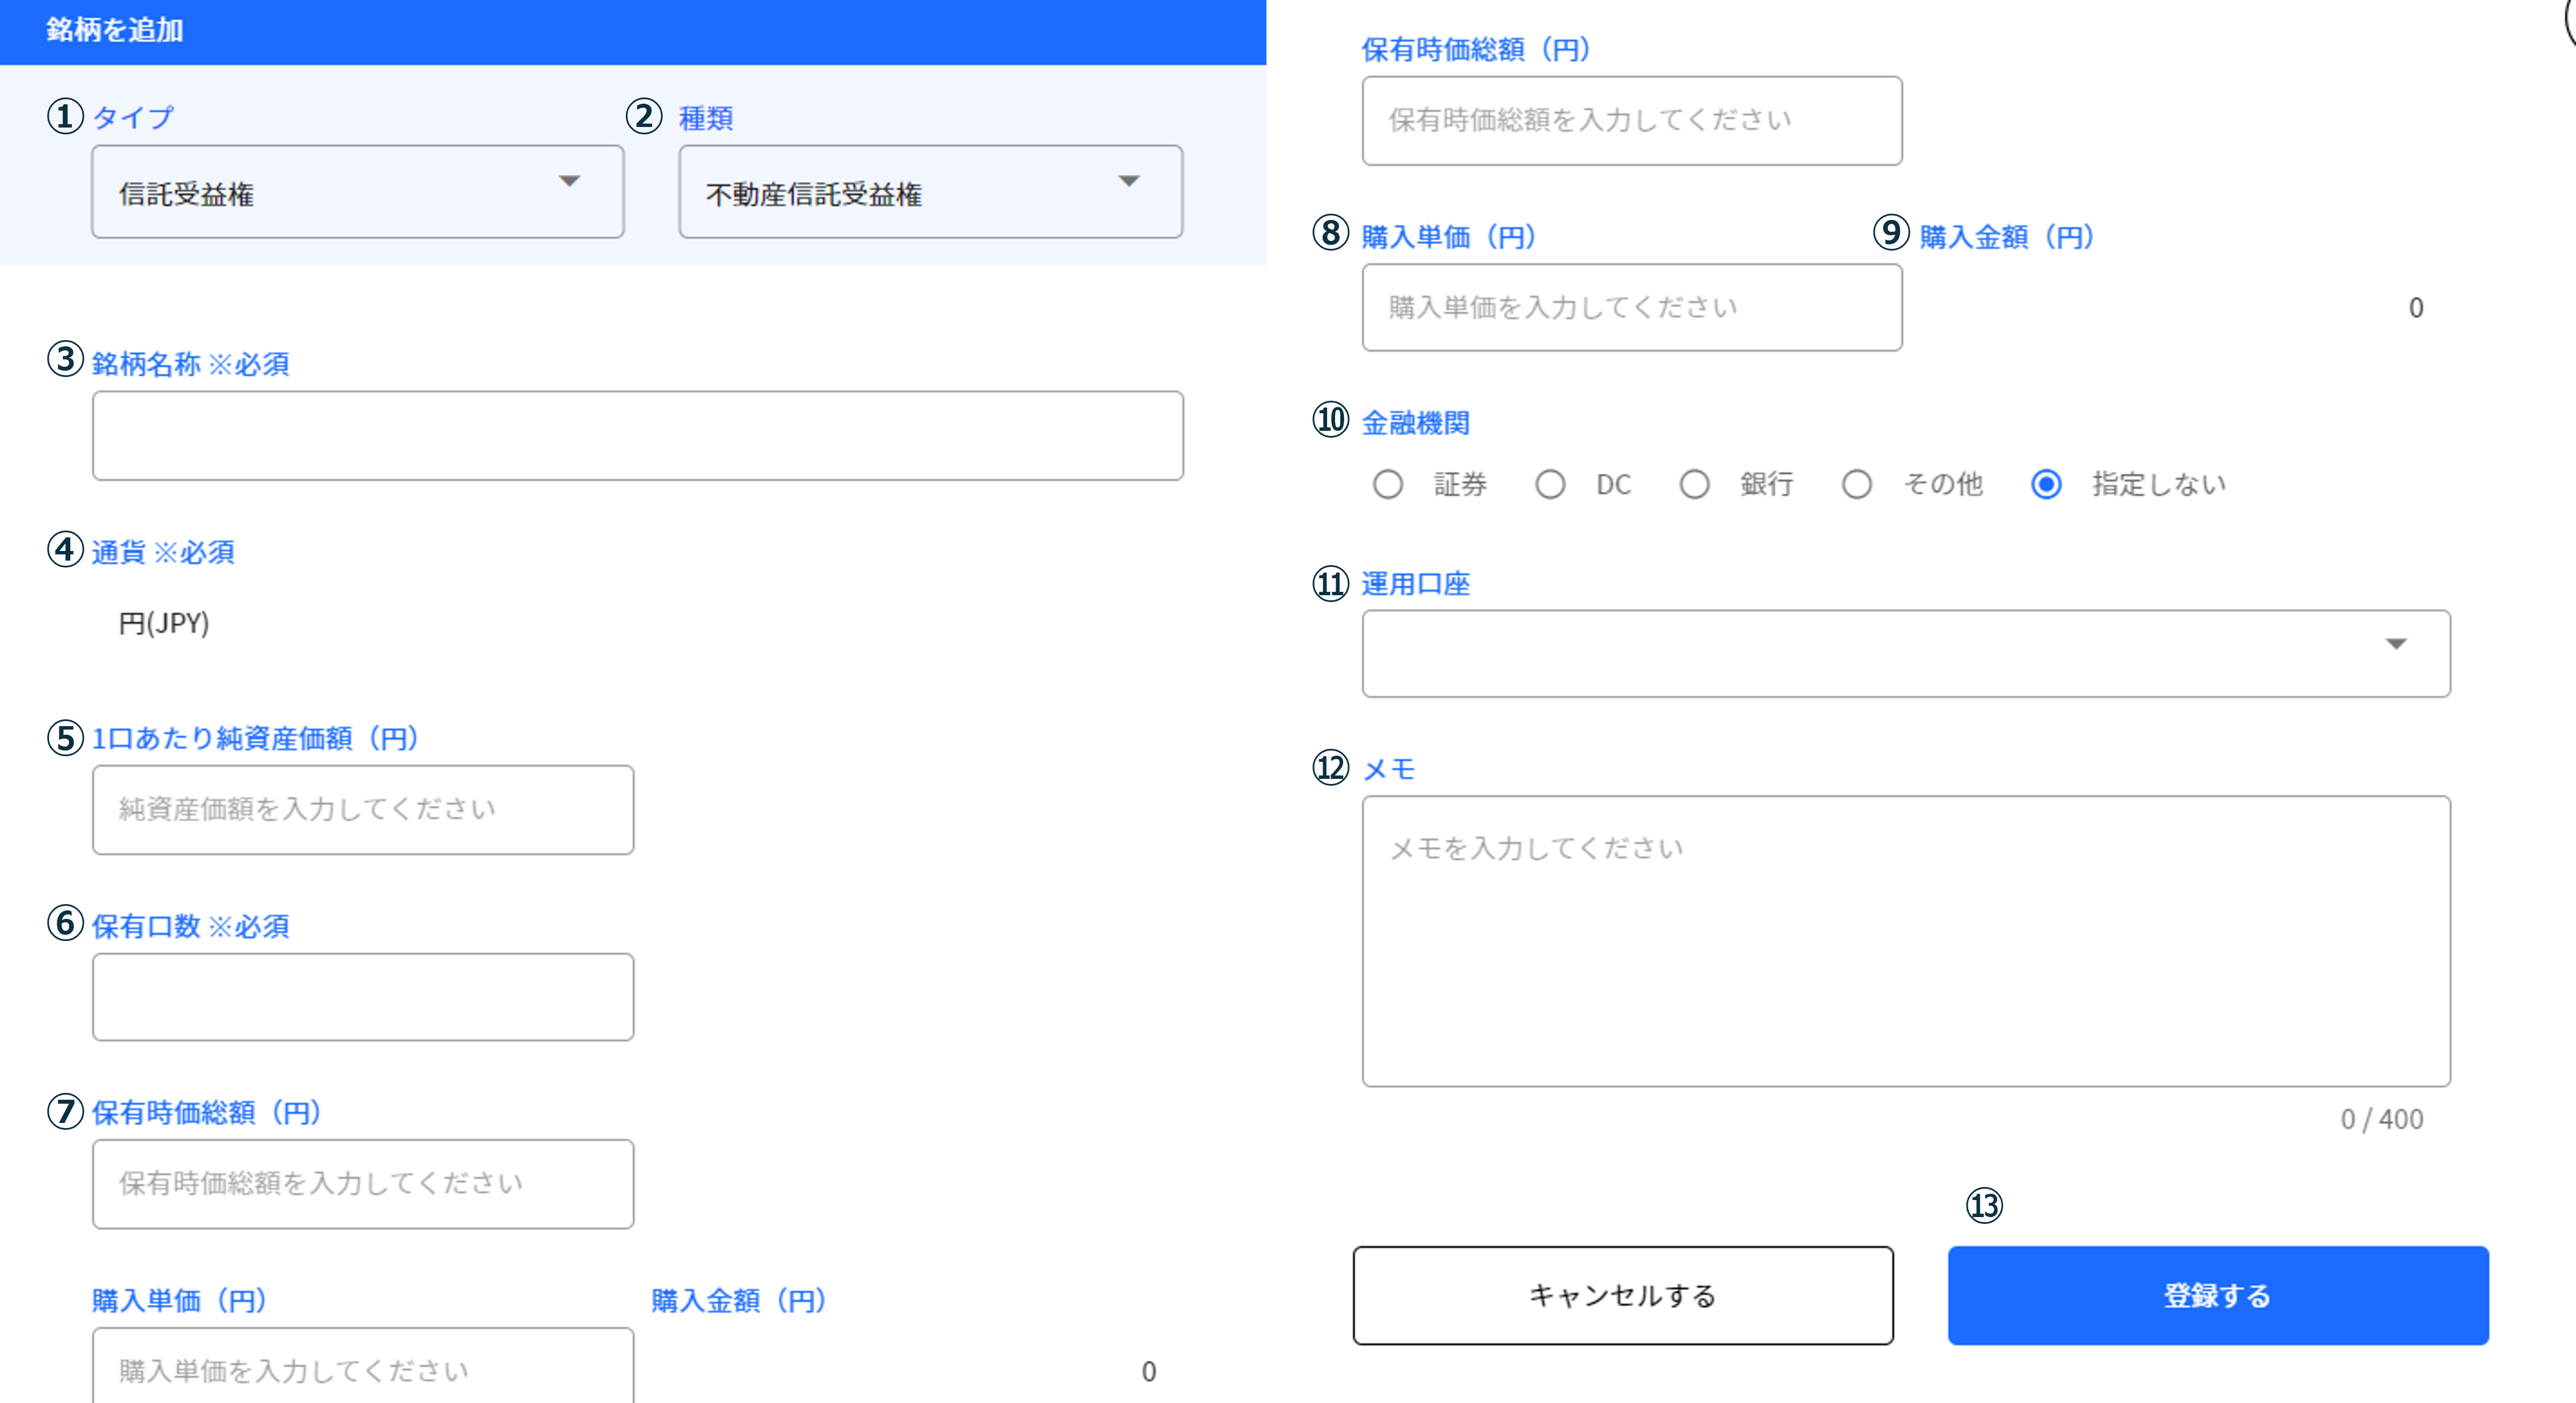Click the 銘柄を追加 header title
This screenshot has height=1403, width=2576.
click(x=114, y=30)
